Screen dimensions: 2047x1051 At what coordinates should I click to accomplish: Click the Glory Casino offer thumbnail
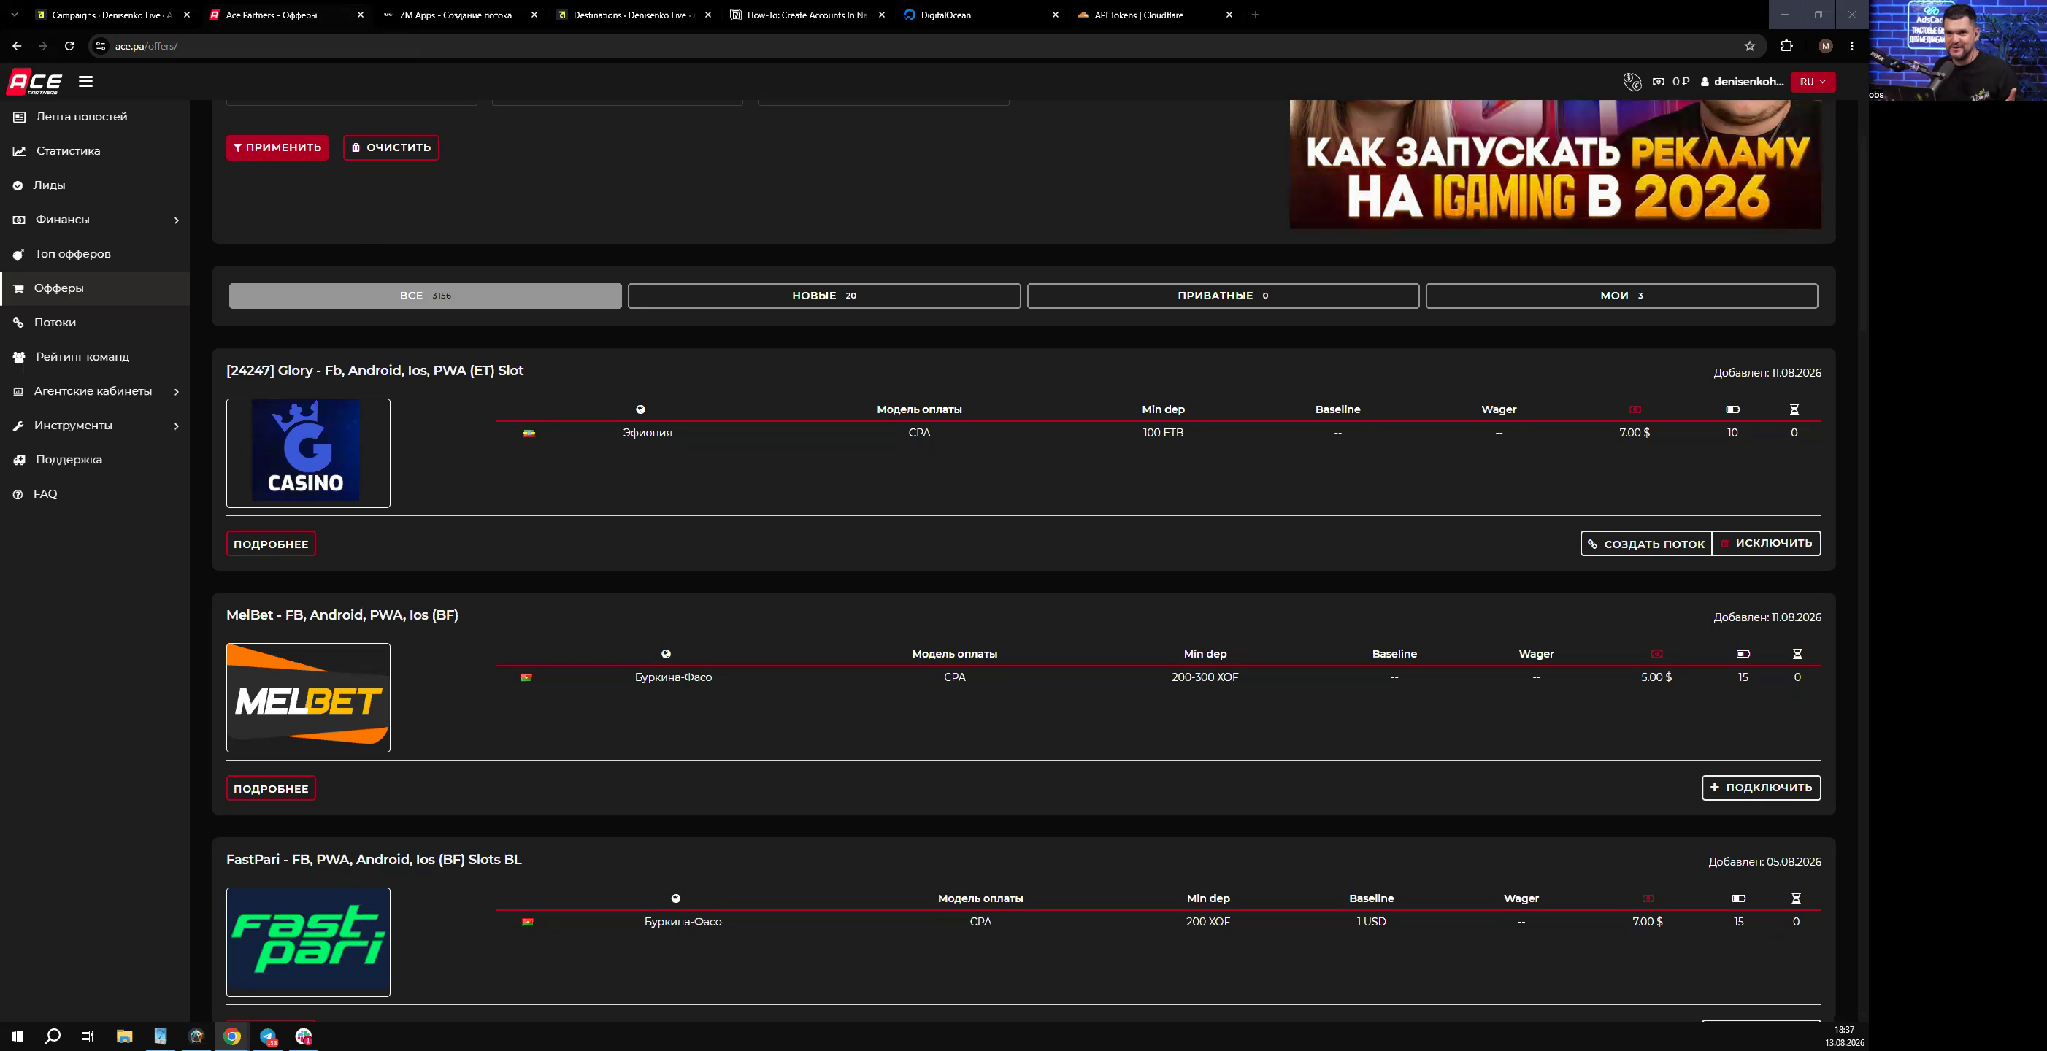pos(308,453)
